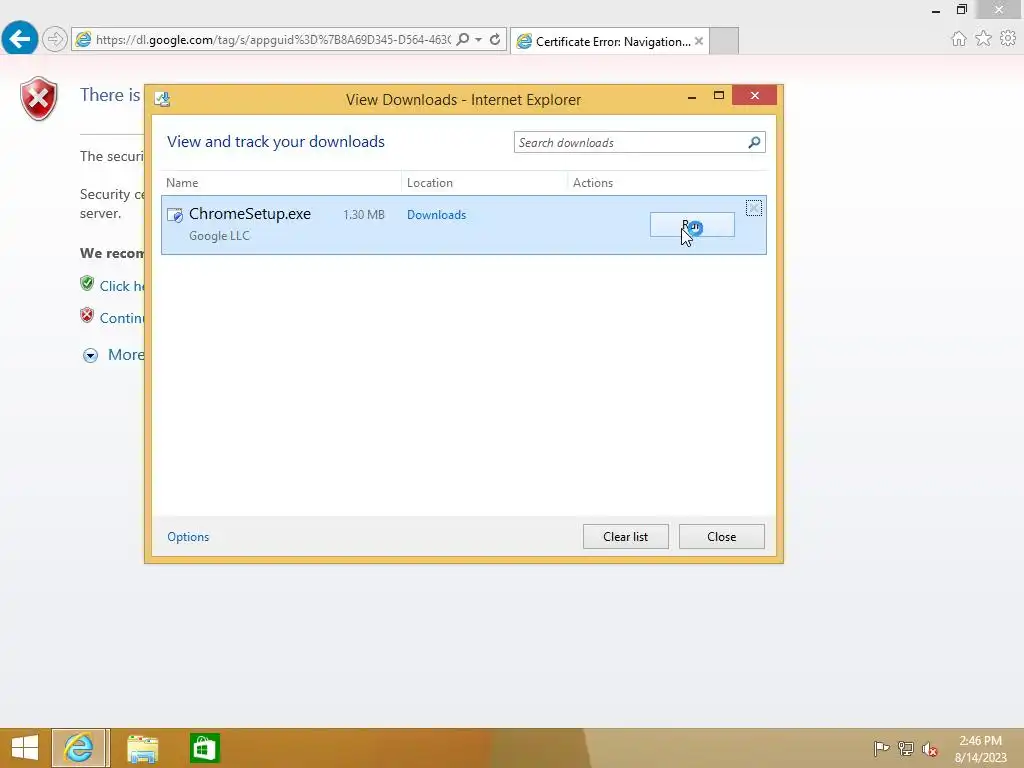Click Internet Explorer taskbar icon

pyautogui.click(x=78, y=748)
